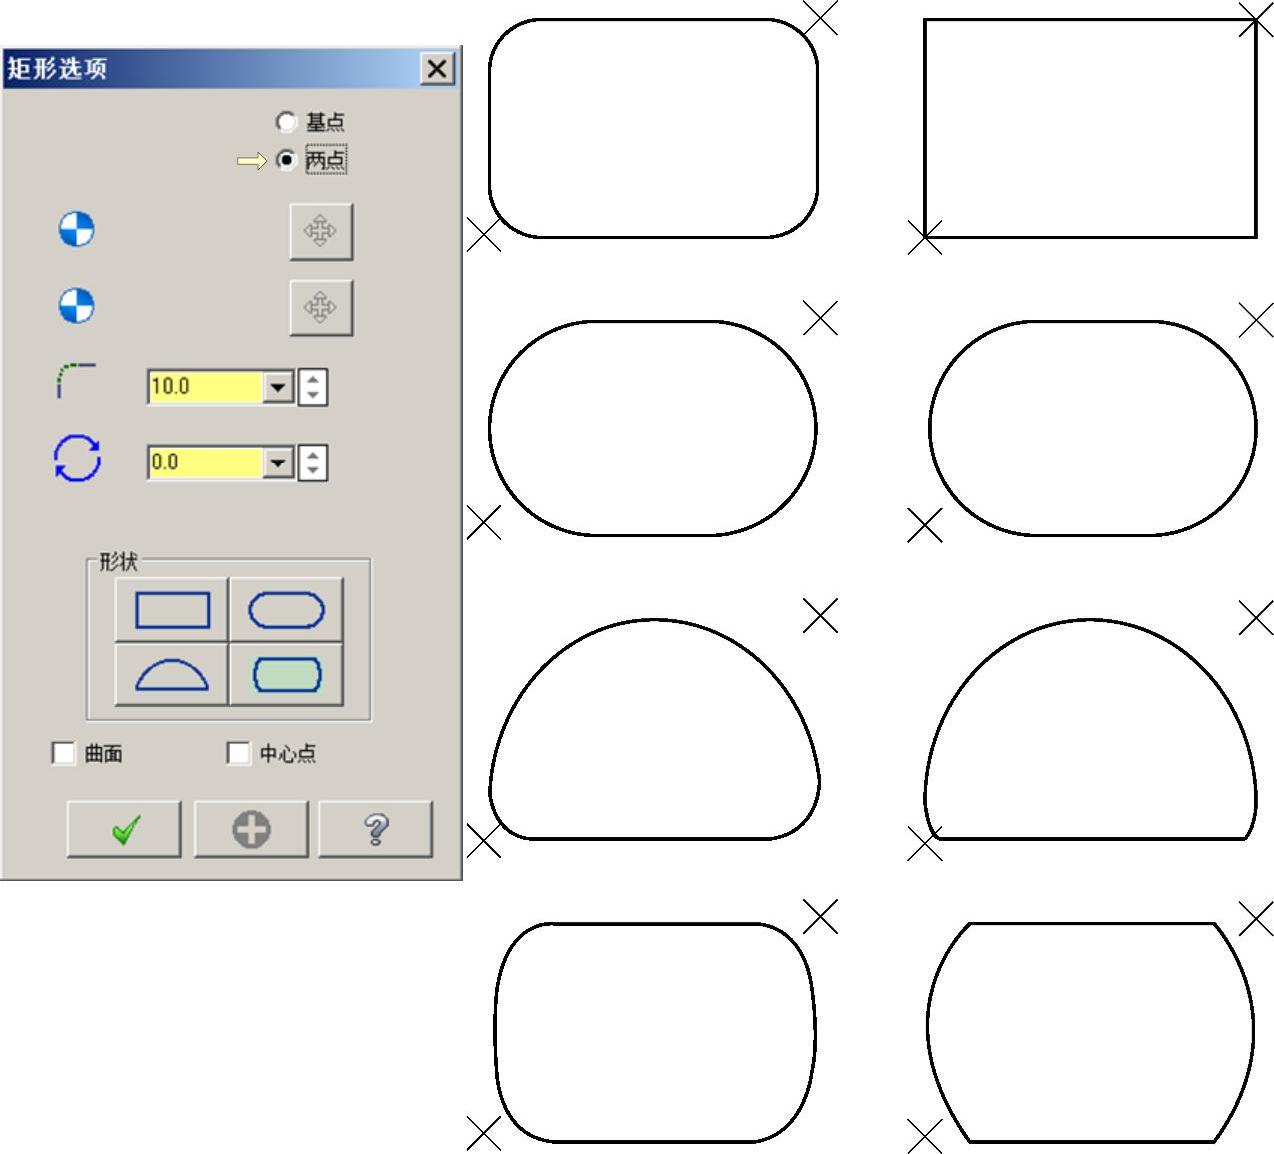Open help with the question mark button
Viewport: 1274px width, 1154px height.
[376, 829]
